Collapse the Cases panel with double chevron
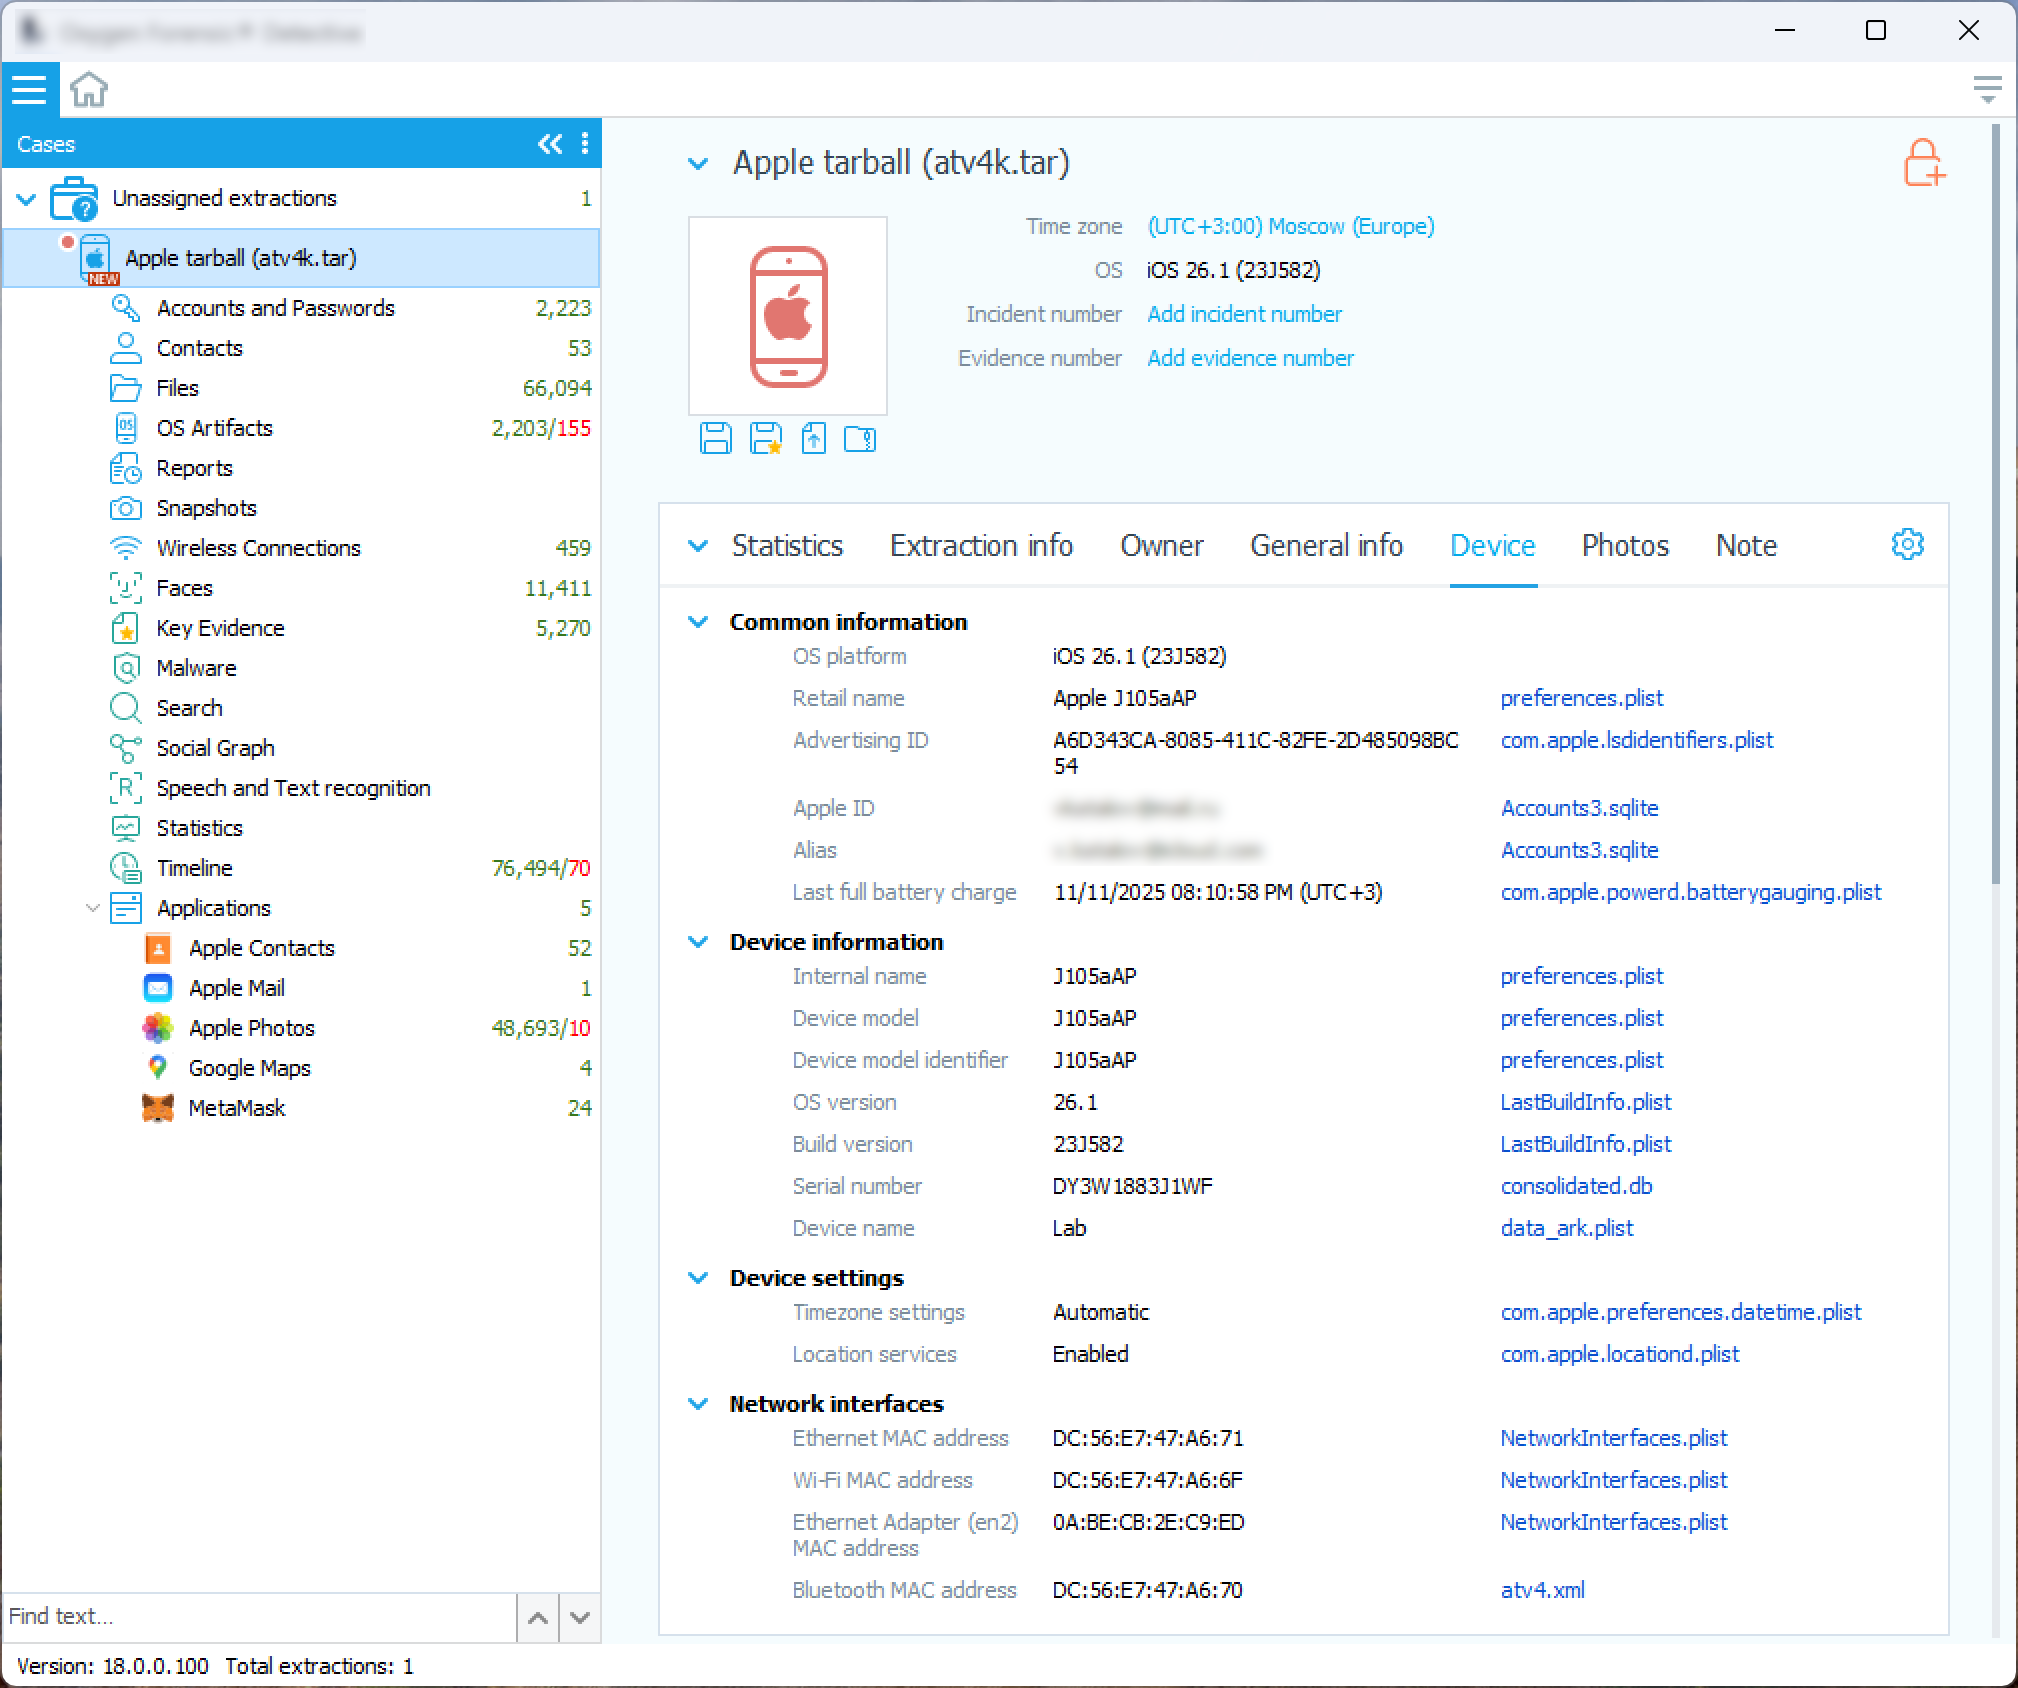The image size is (2018, 1688). (x=549, y=144)
